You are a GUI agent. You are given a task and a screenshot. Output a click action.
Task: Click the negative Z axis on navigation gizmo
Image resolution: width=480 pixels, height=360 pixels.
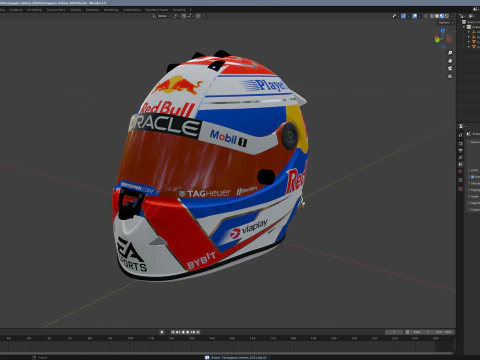tap(443, 47)
